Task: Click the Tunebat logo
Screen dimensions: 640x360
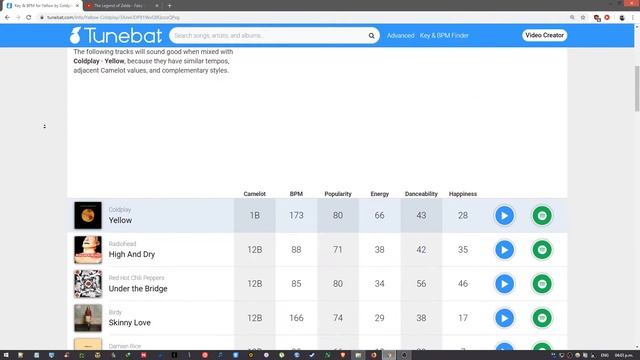Action: pyautogui.click(x=116, y=36)
